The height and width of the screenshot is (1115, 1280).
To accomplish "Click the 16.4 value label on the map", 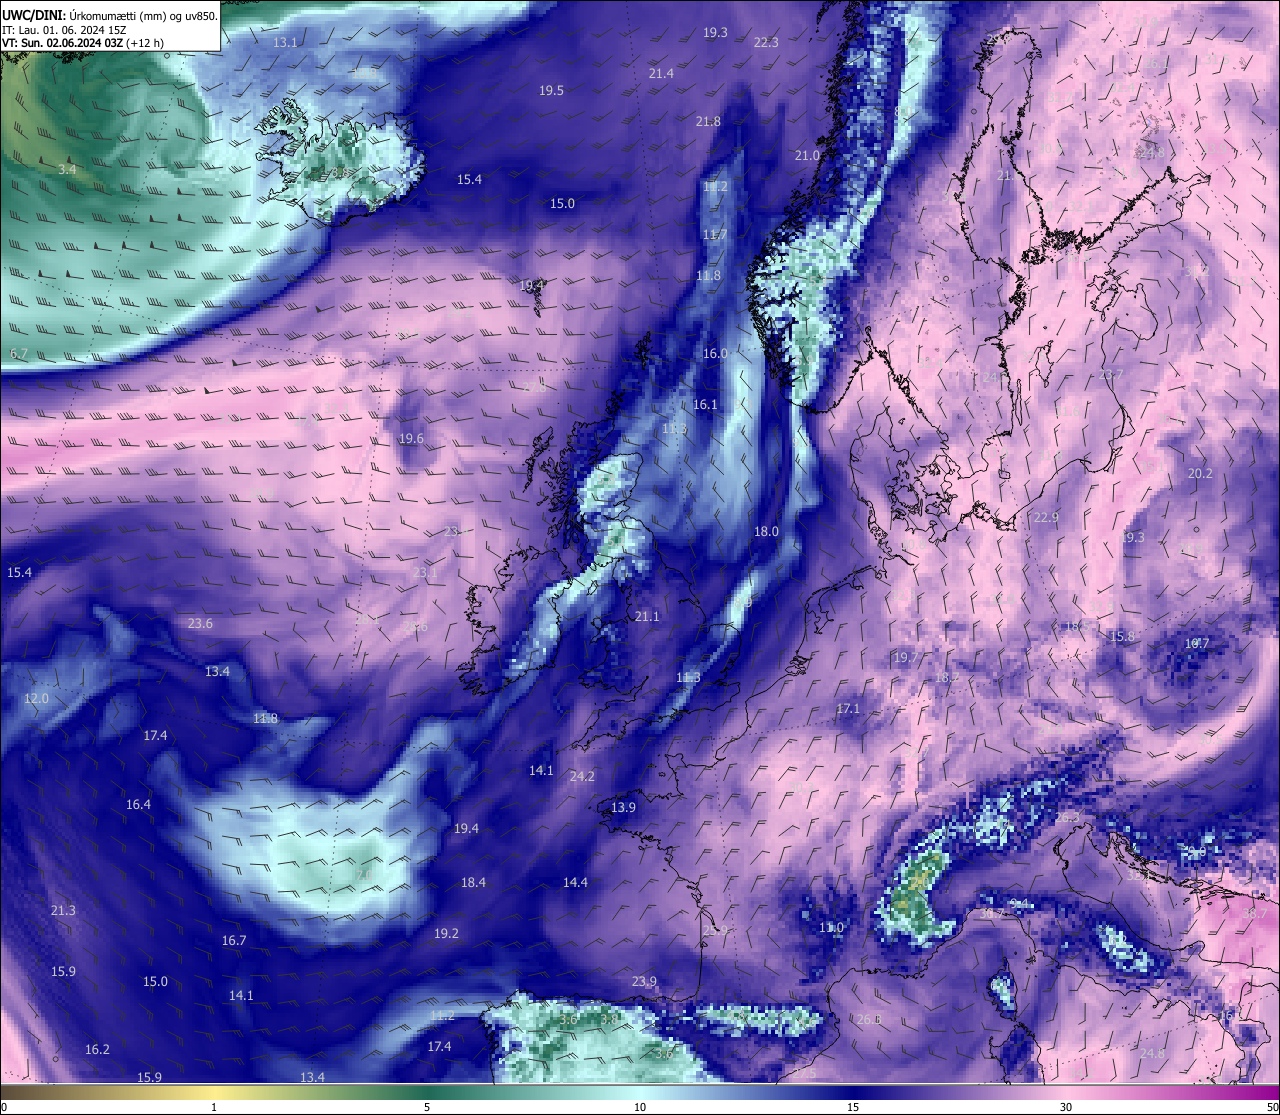I will pos(138,804).
